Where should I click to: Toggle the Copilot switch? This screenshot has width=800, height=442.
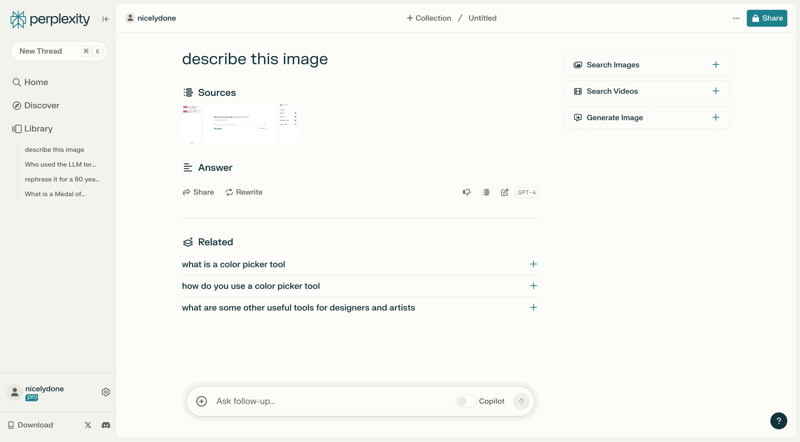tap(466, 401)
